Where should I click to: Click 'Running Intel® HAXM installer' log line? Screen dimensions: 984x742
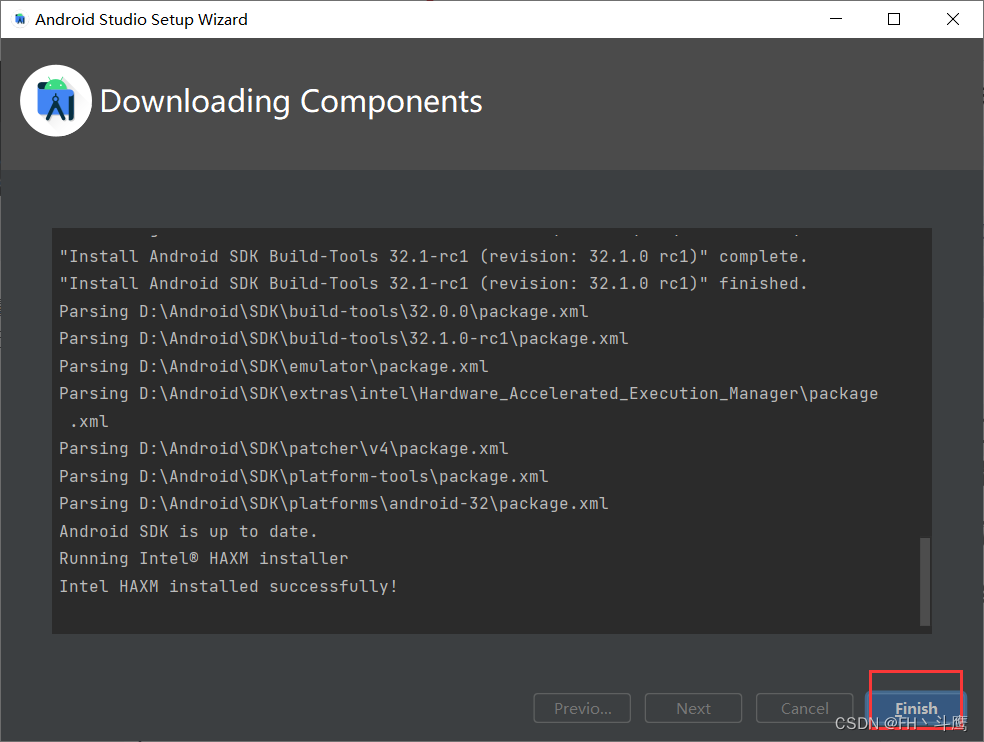coord(203,559)
